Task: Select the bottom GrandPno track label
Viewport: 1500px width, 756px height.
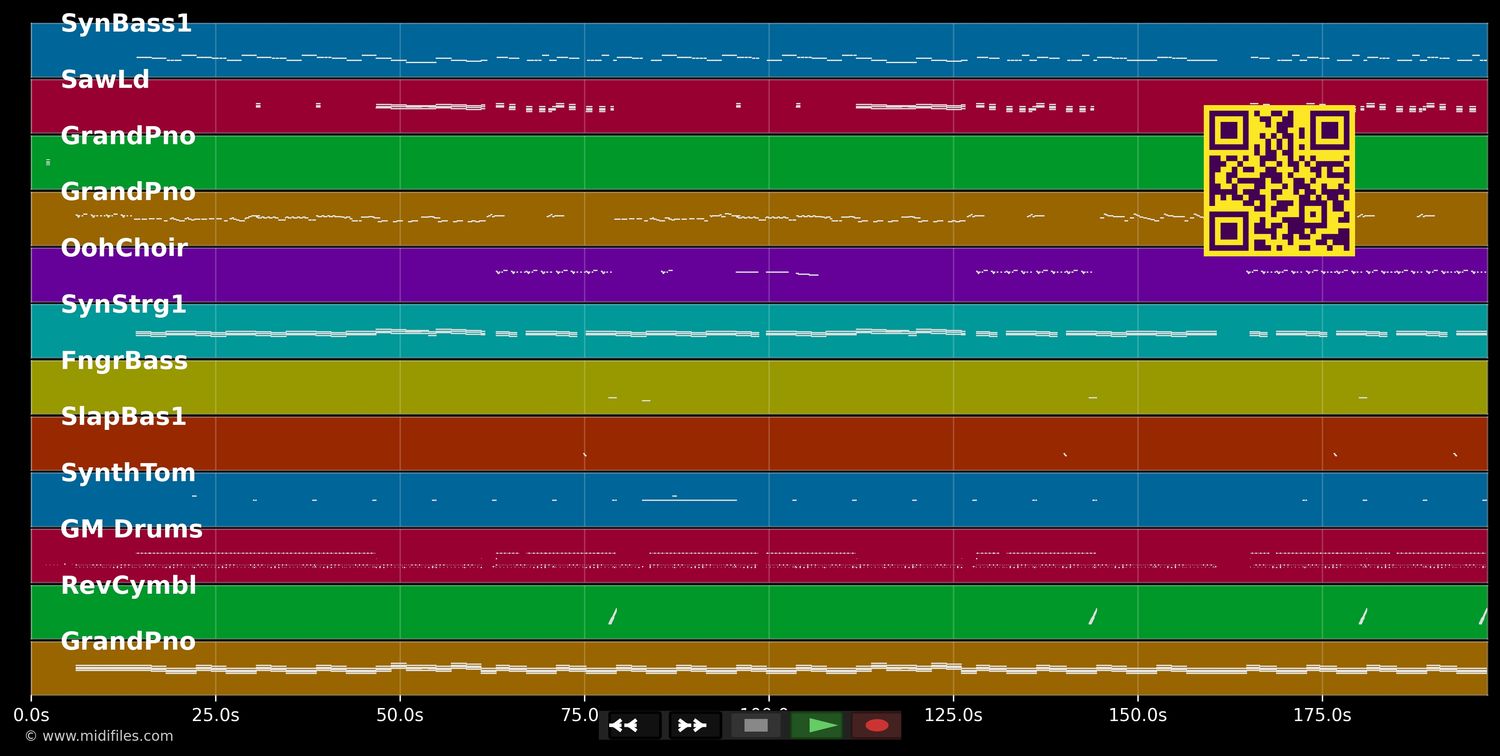Action: pos(128,640)
